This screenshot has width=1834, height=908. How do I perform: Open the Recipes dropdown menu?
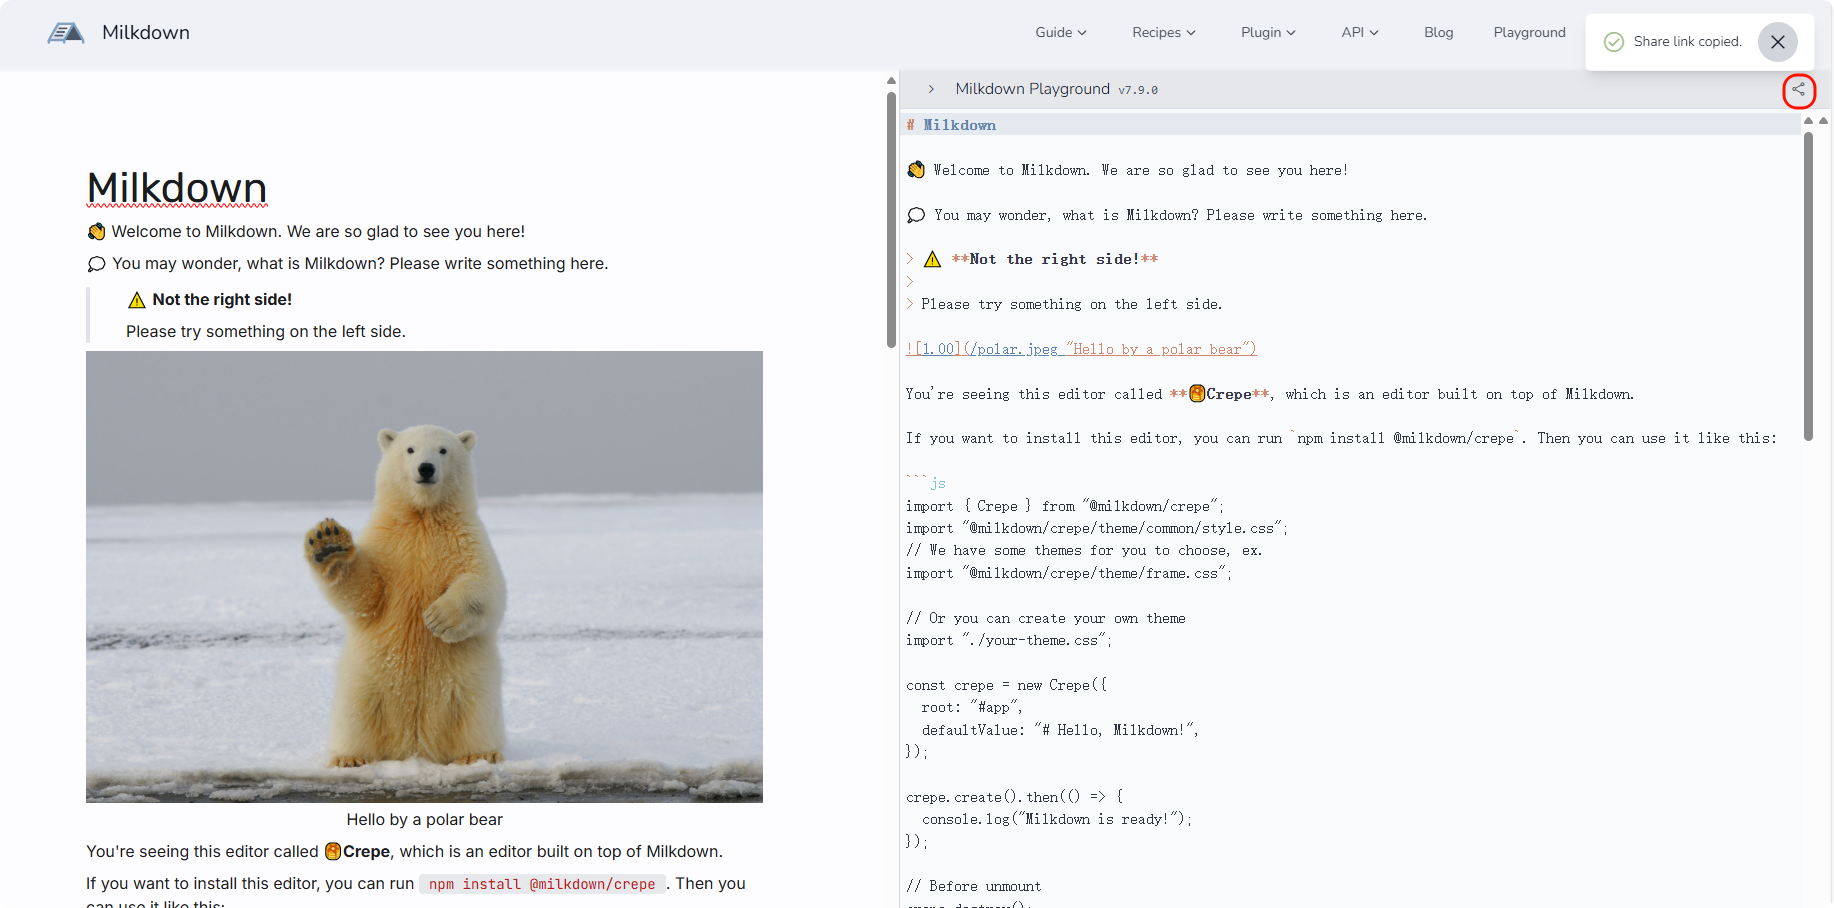pos(1164,32)
